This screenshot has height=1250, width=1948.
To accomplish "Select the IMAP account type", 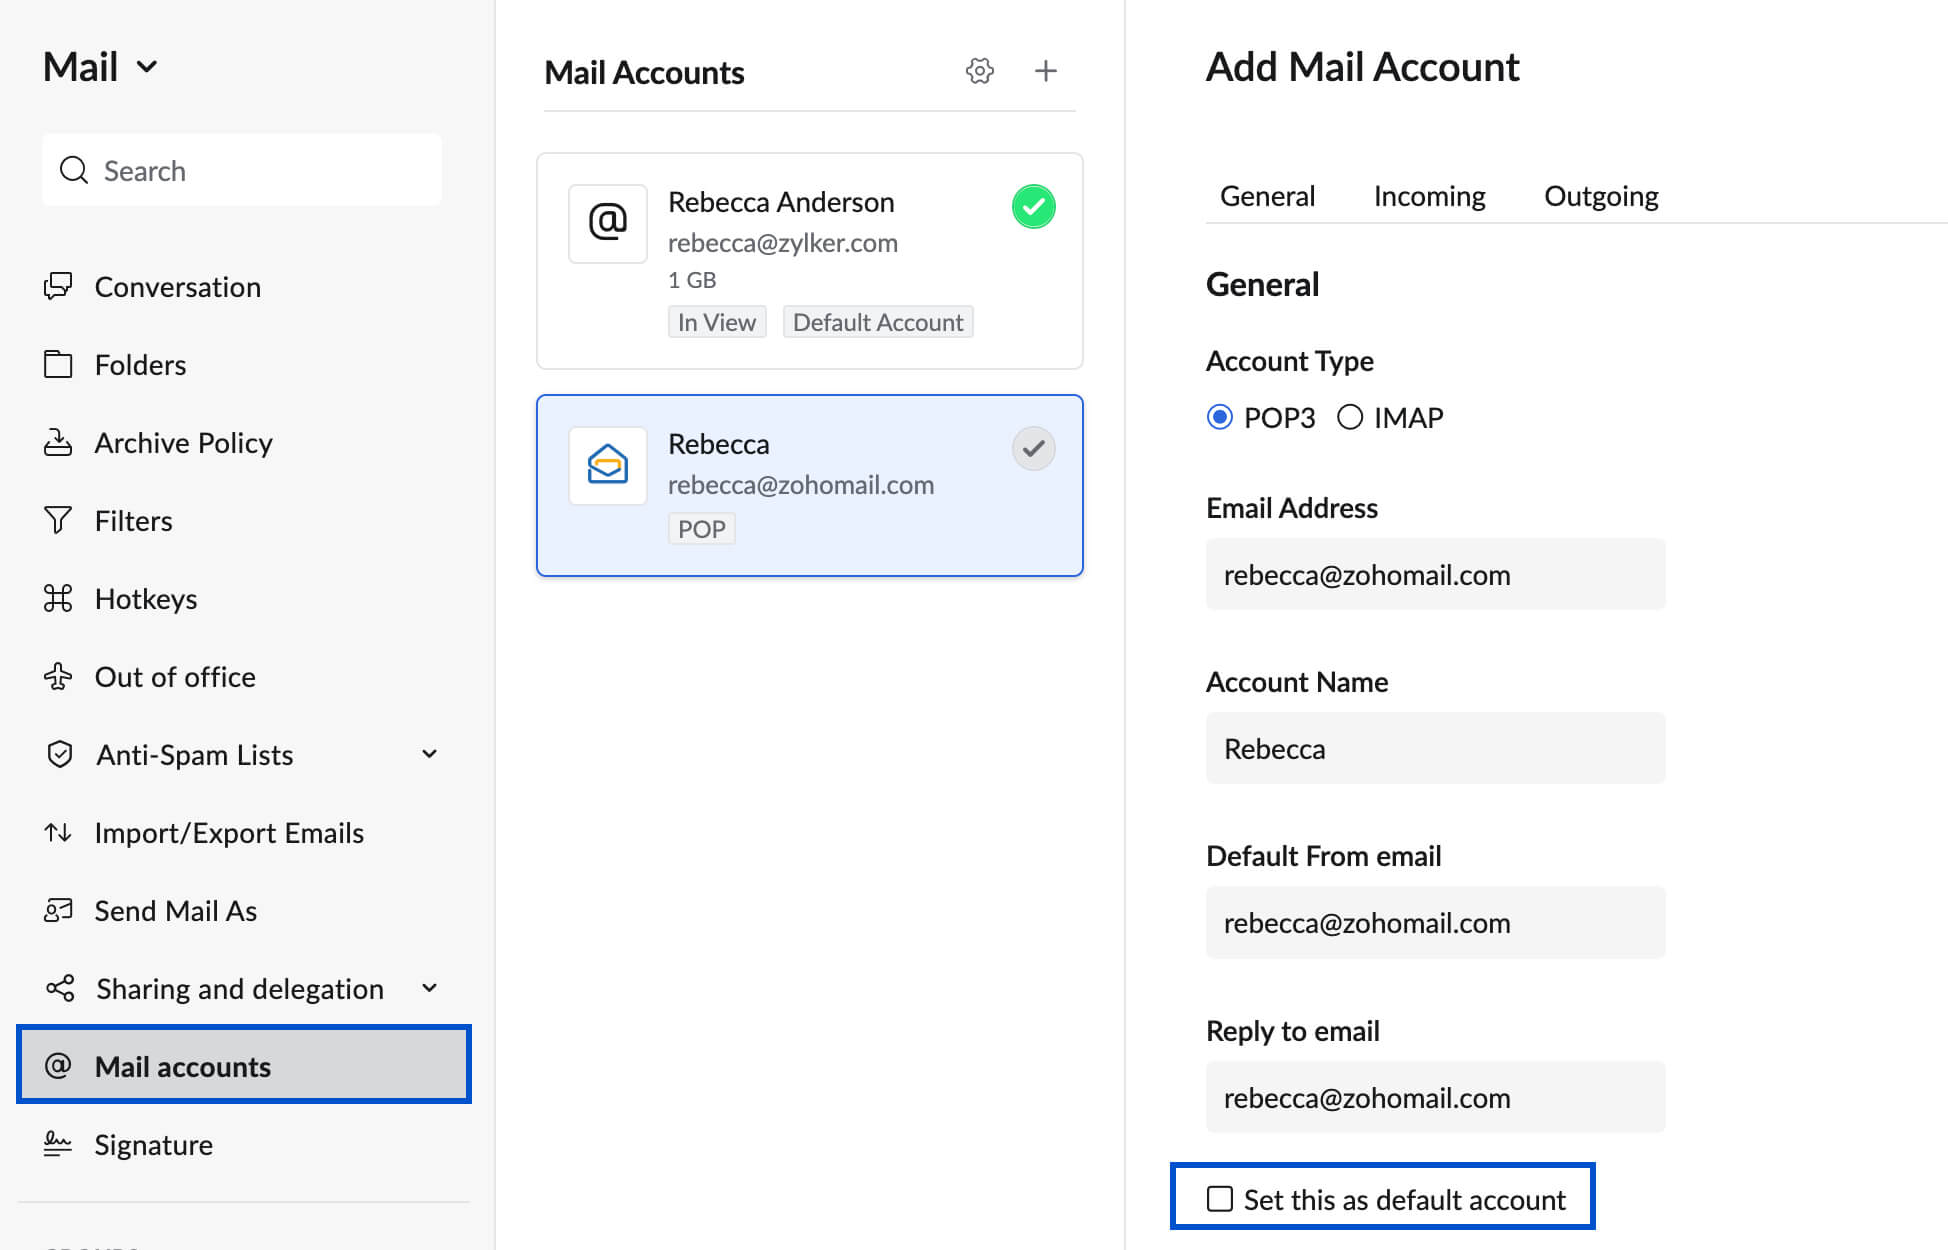I will click(1350, 417).
